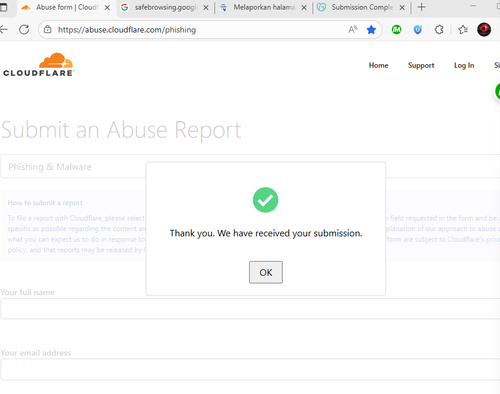Screen dimensions: 500x394
Task: Open the red profile avatar
Action: 484,30
